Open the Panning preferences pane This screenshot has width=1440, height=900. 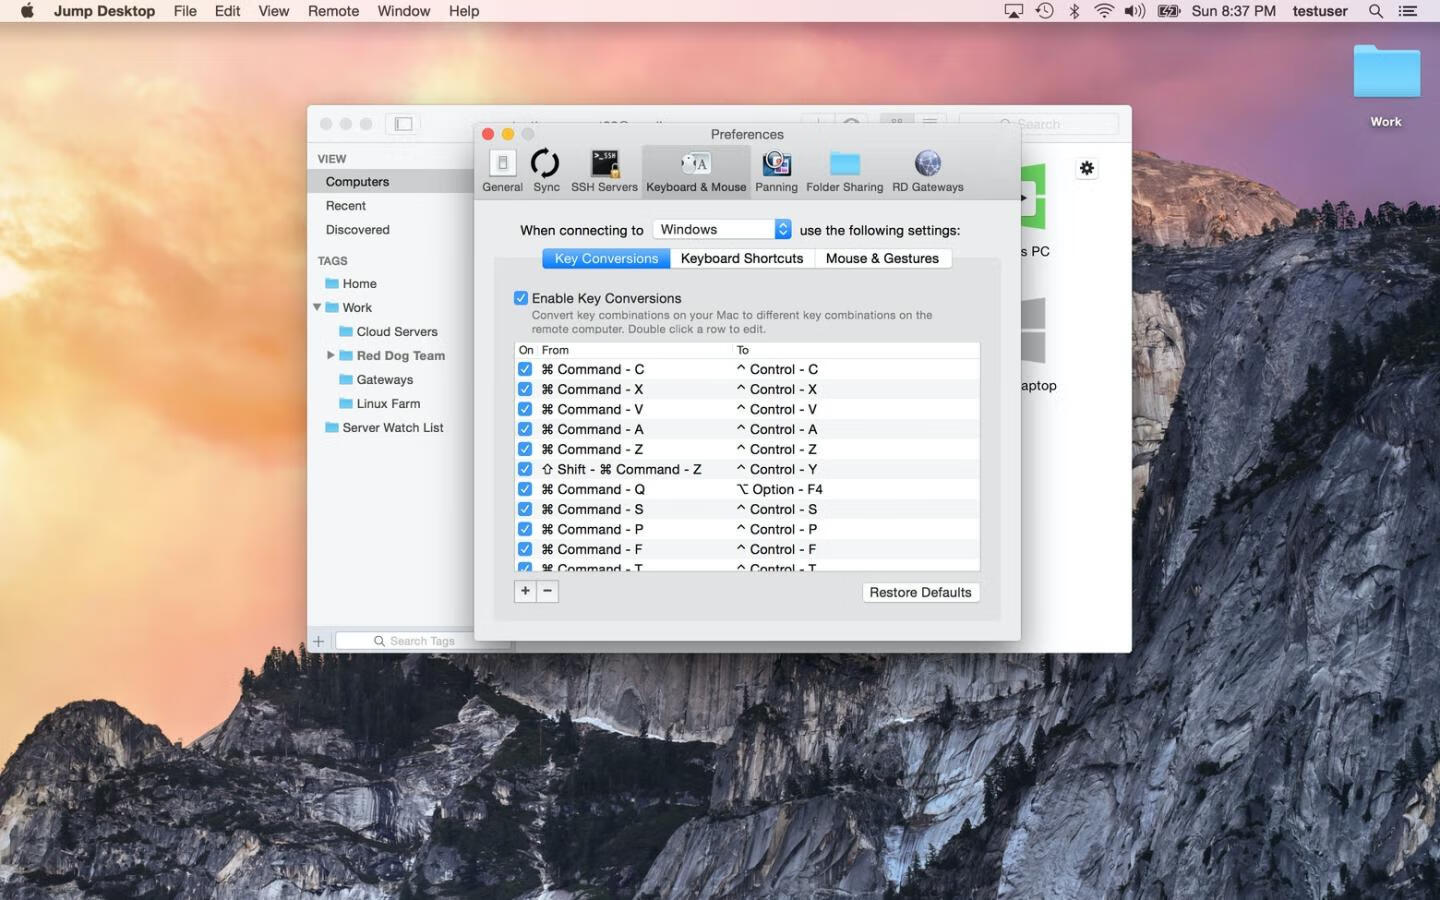point(776,170)
